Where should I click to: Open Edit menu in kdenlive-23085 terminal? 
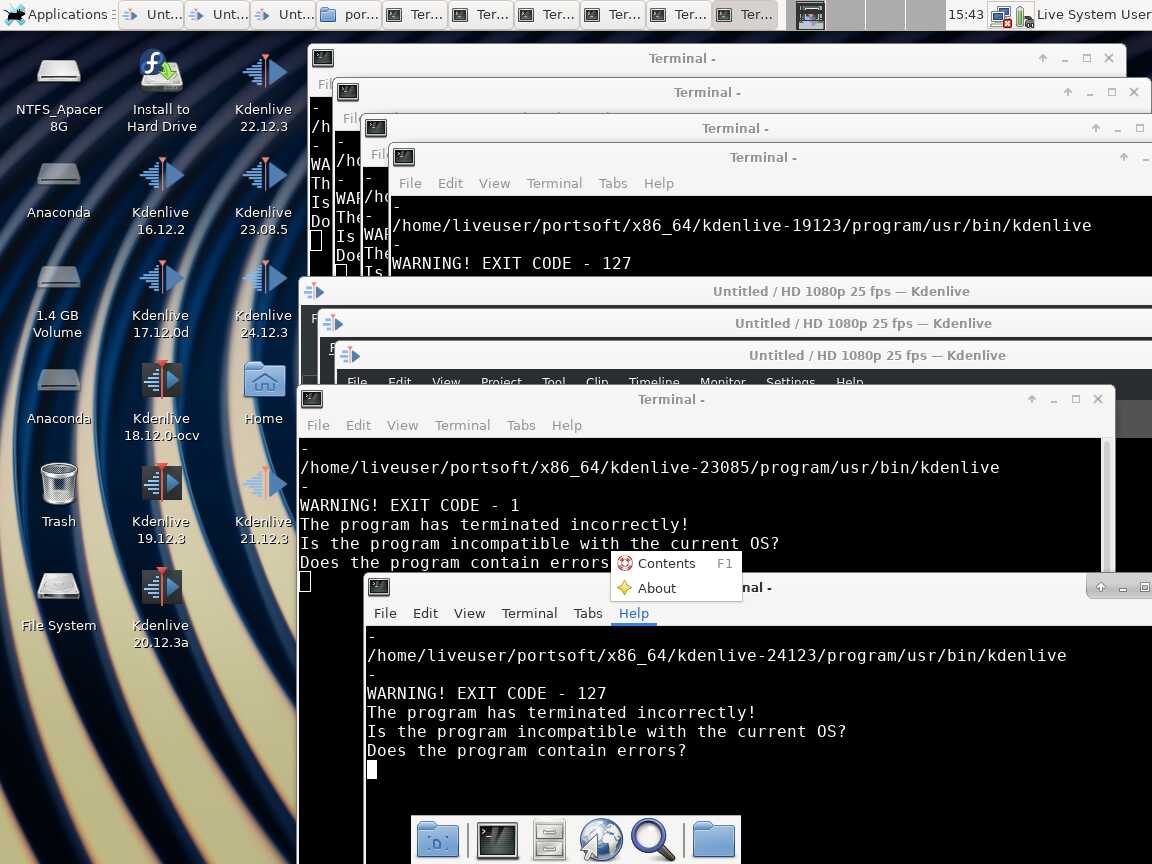click(359, 425)
